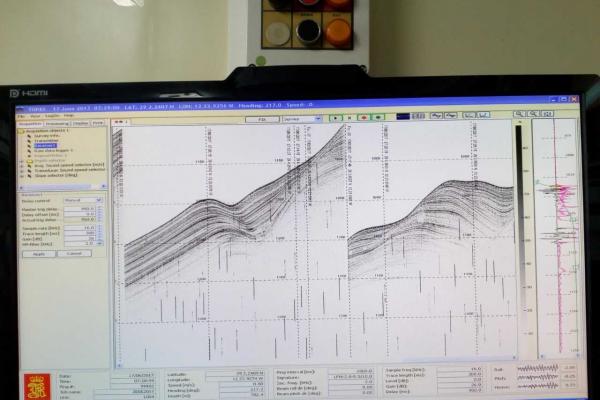This screenshot has width=600, height=400.
Task: Switch to the Display tab
Action: point(81,123)
